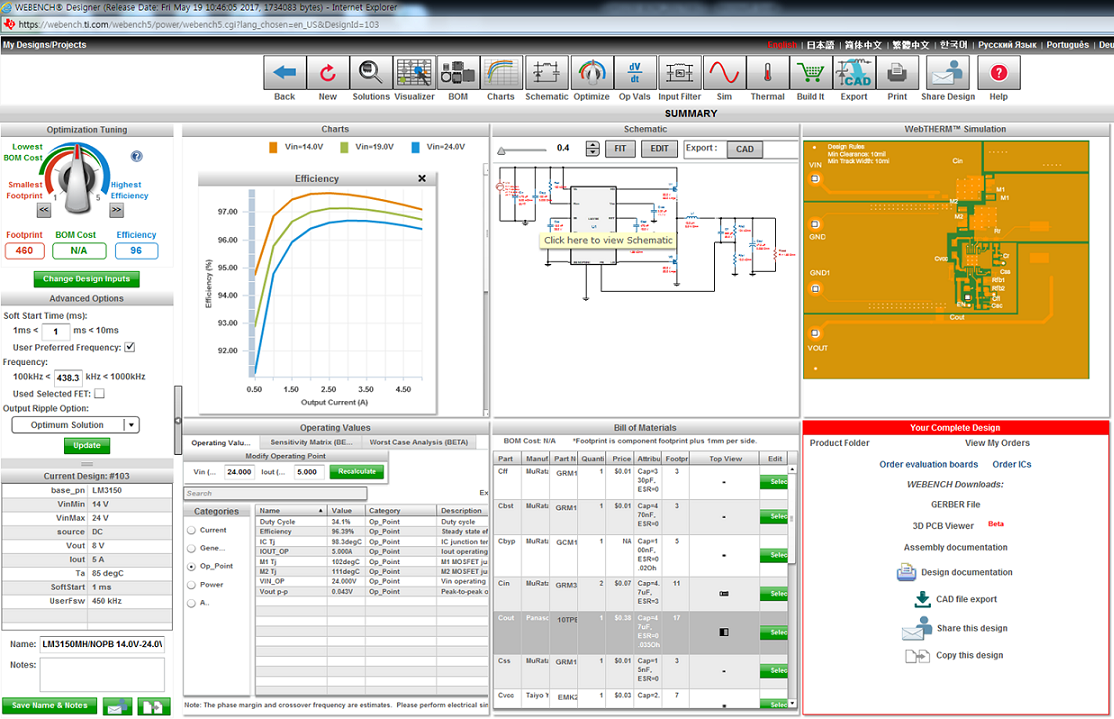Click the Vin=14.0V orange legend swatch

(273, 147)
